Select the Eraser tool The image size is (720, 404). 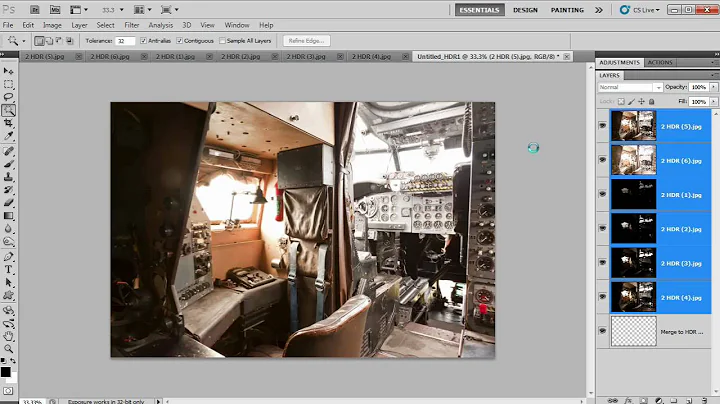point(8,202)
